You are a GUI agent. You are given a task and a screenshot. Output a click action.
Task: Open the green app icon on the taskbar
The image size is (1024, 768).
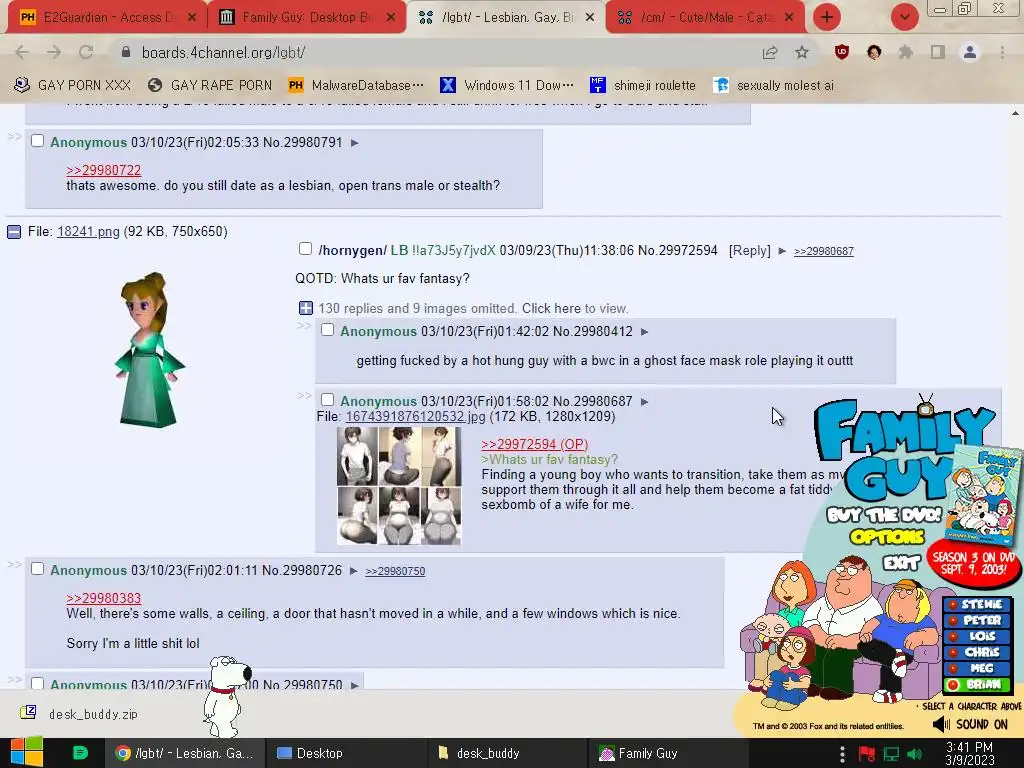click(x=80, y=752)
